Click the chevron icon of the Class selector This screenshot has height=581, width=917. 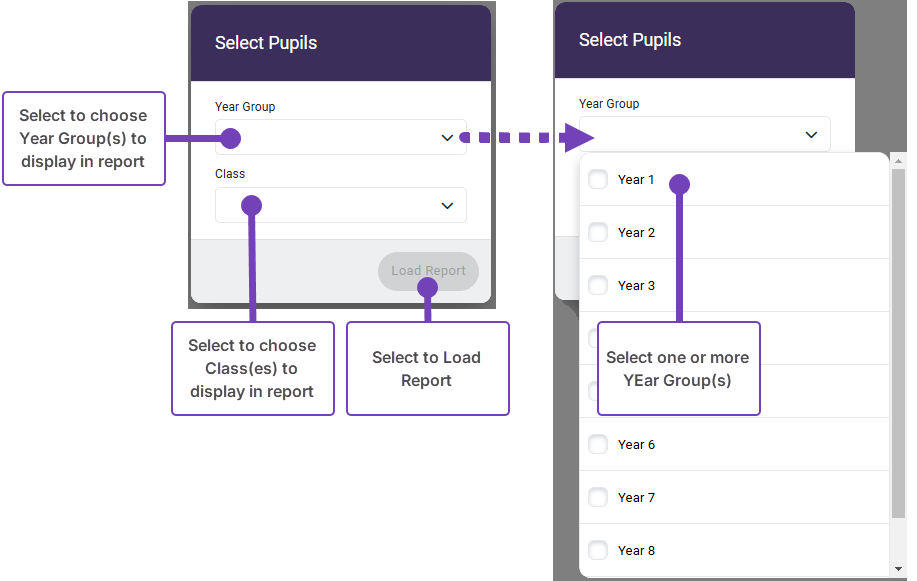click(x=447, y=205)
